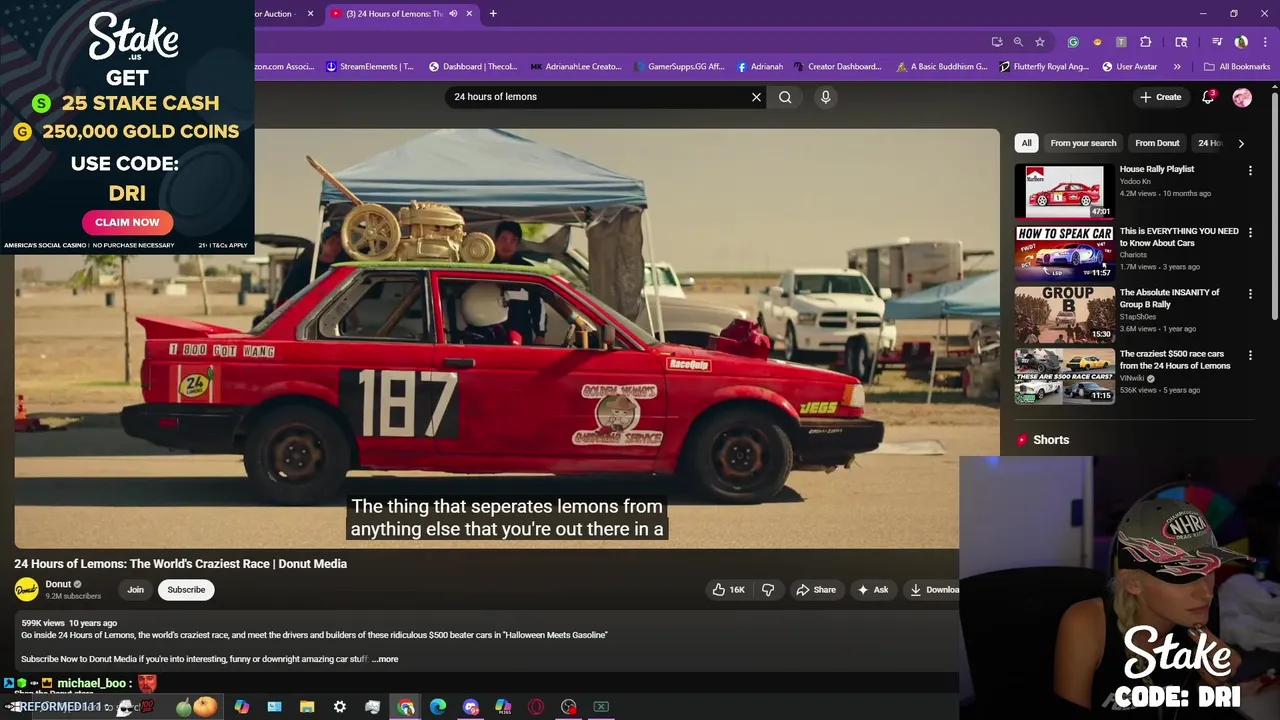Click the Create button
1280x720 pixels.
point(1160,97)
